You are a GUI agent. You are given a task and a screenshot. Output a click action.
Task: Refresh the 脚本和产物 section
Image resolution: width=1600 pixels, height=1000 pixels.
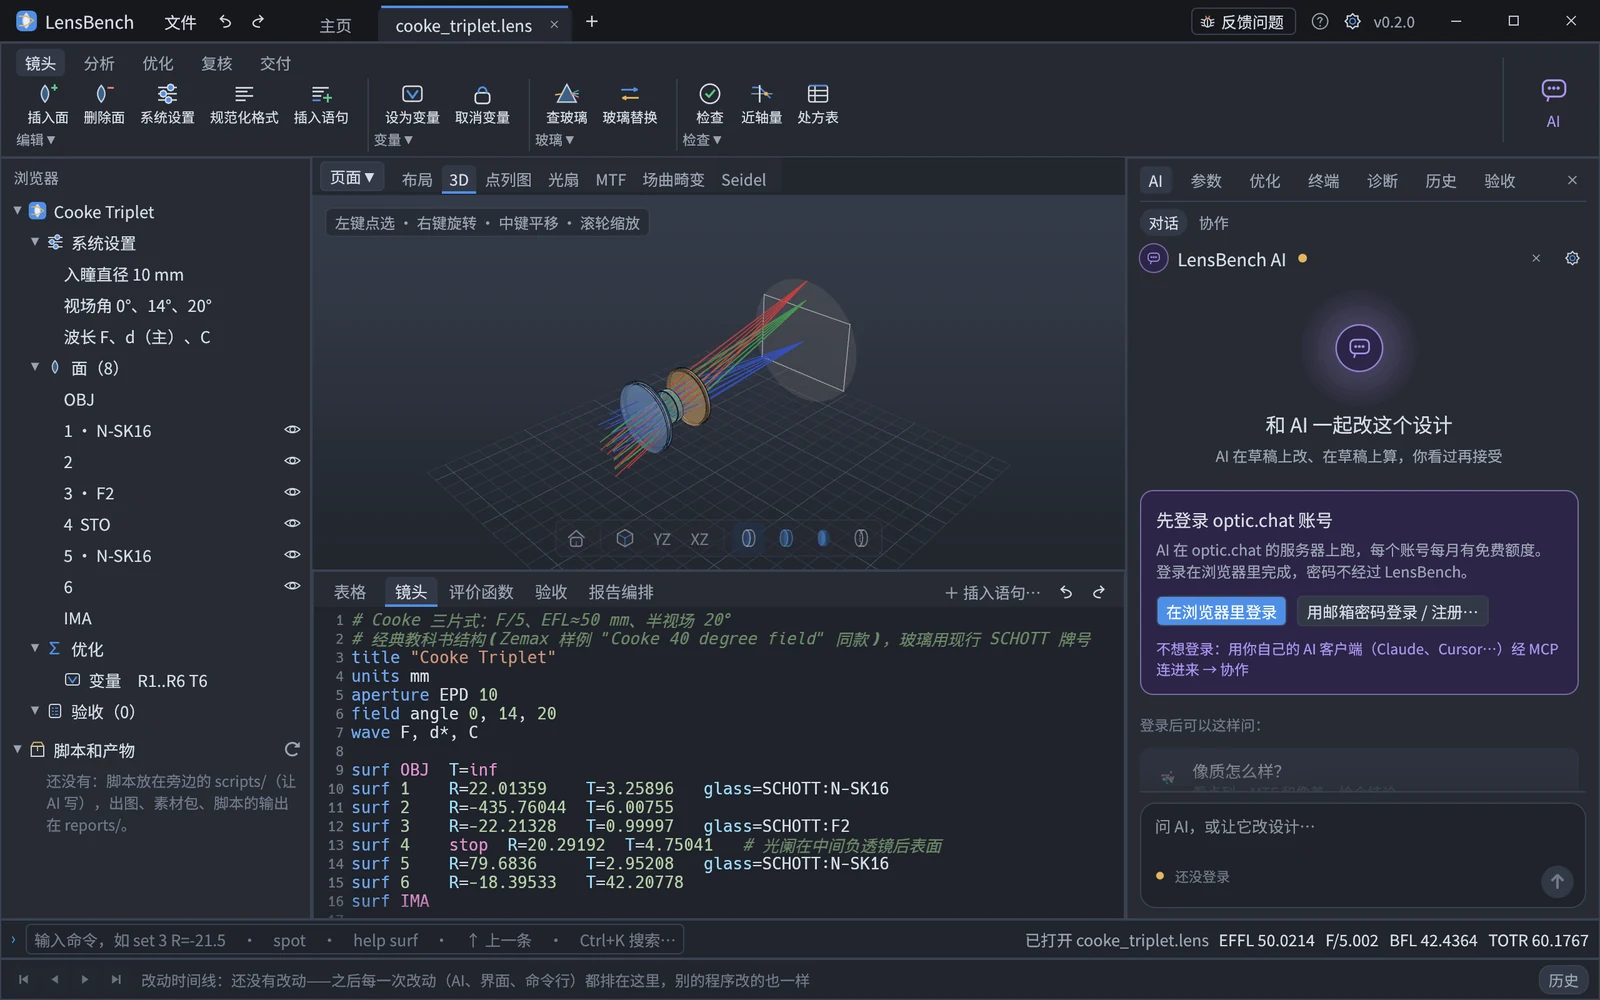click(292, 749)
